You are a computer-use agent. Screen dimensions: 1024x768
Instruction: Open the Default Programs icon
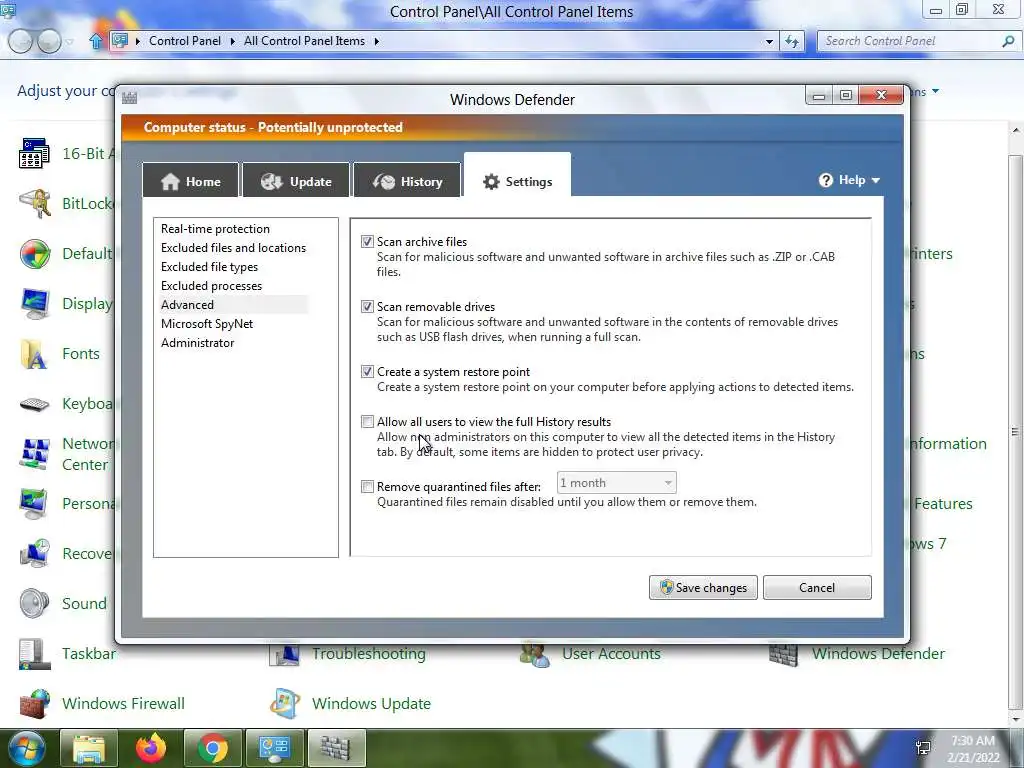(x=34, y=254)
